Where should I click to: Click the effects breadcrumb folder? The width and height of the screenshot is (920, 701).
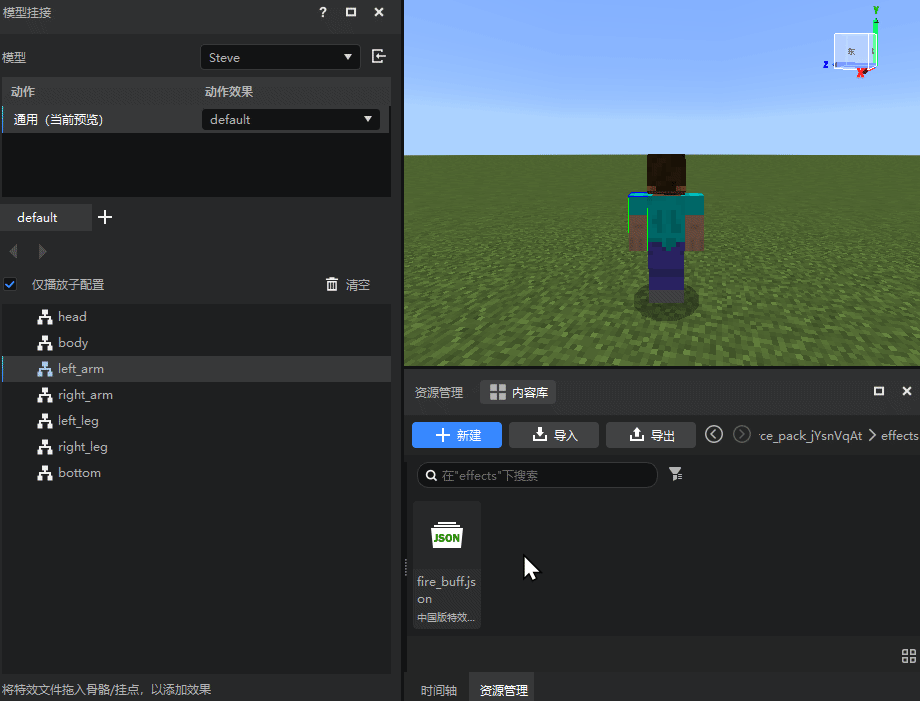[x=899, y=435]
